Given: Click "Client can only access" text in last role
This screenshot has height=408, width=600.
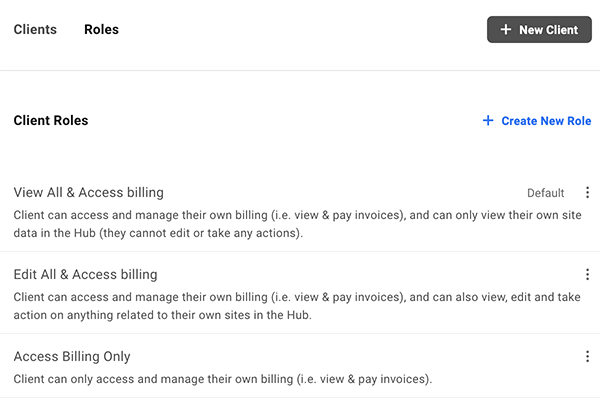Looking at the screenshot, I should [80, 379].
